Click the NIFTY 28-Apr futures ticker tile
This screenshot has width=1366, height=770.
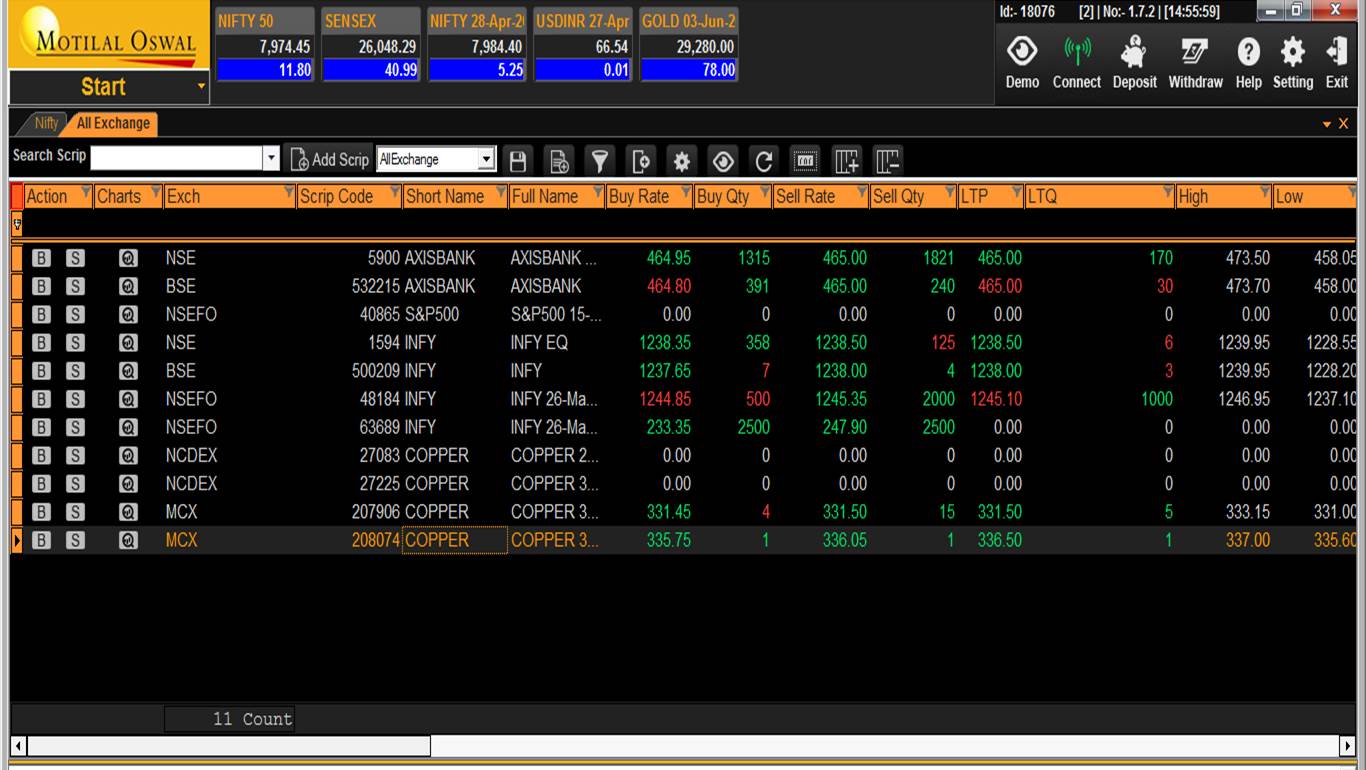tap(477, 45)
